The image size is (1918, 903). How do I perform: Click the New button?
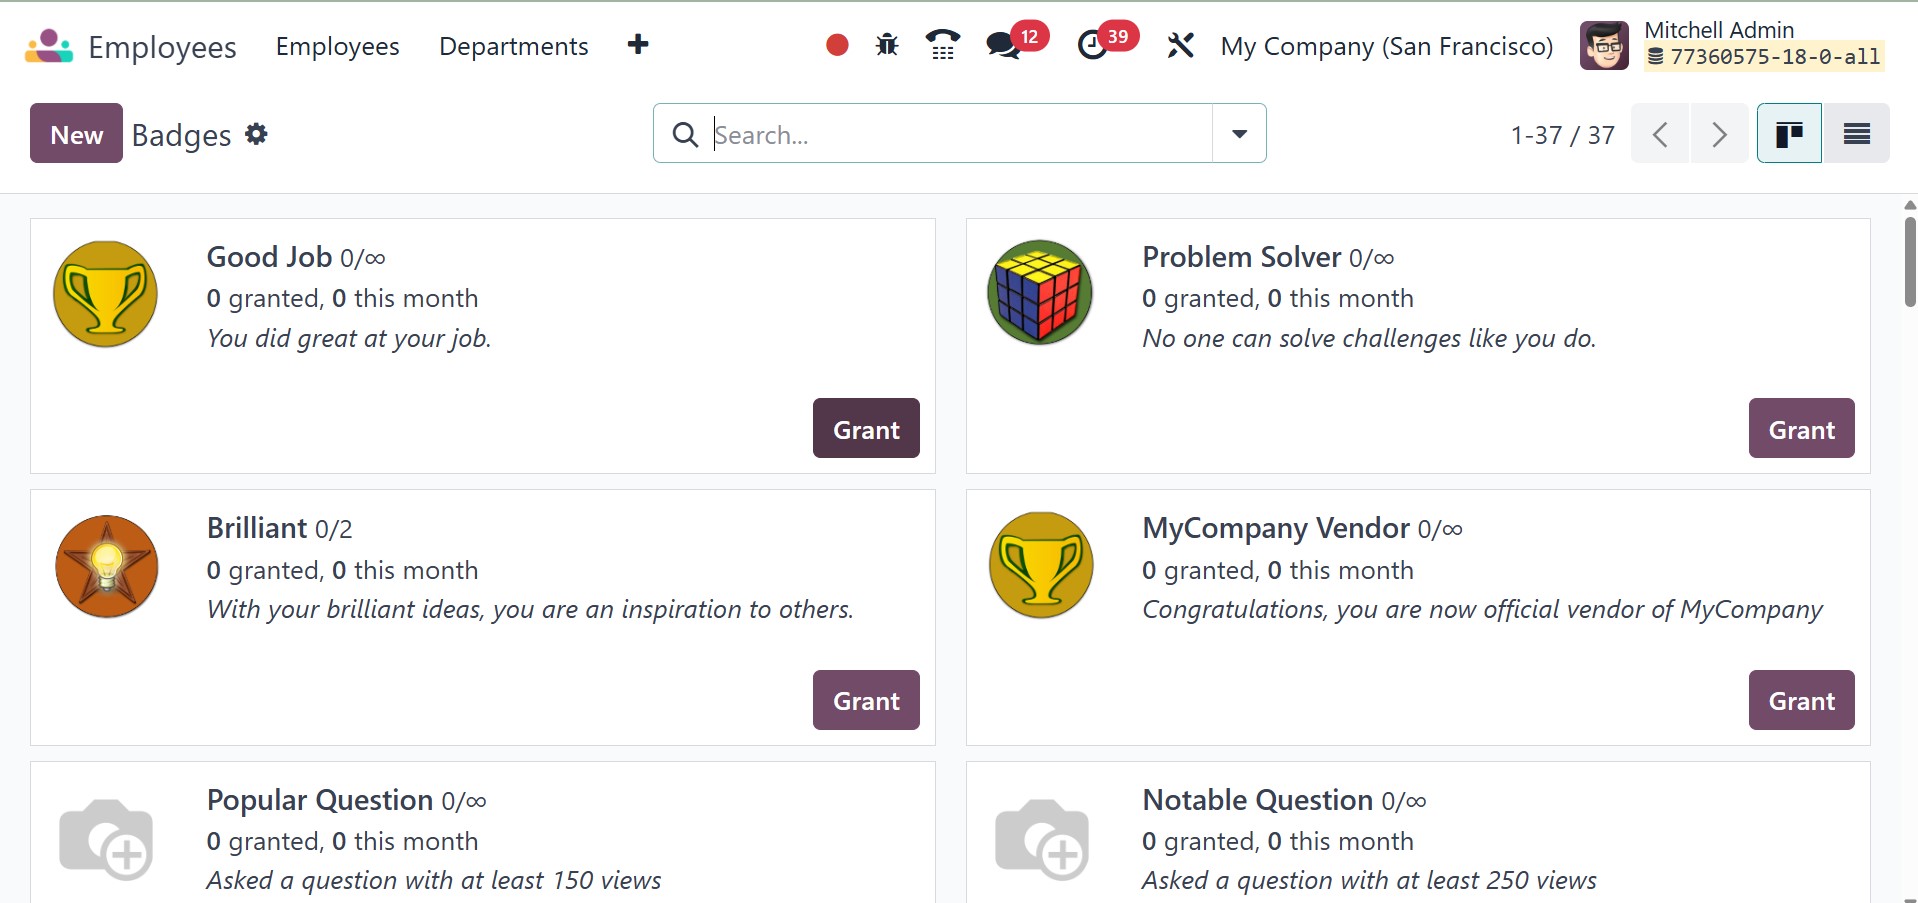(x=76, y=134)
